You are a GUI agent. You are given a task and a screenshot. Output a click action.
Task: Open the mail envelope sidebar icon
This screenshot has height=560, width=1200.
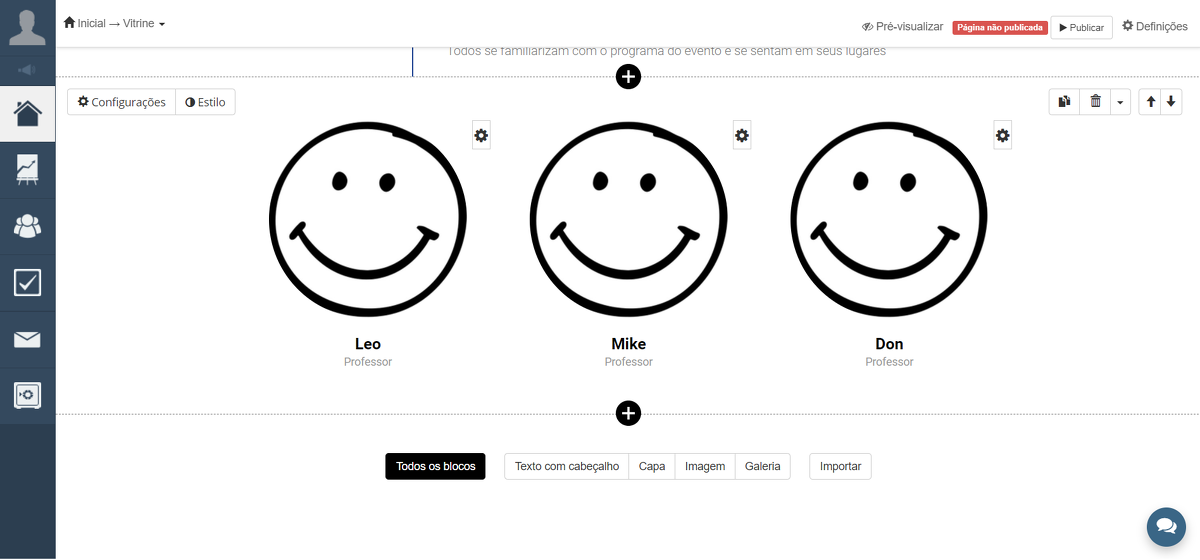[27, 340]
